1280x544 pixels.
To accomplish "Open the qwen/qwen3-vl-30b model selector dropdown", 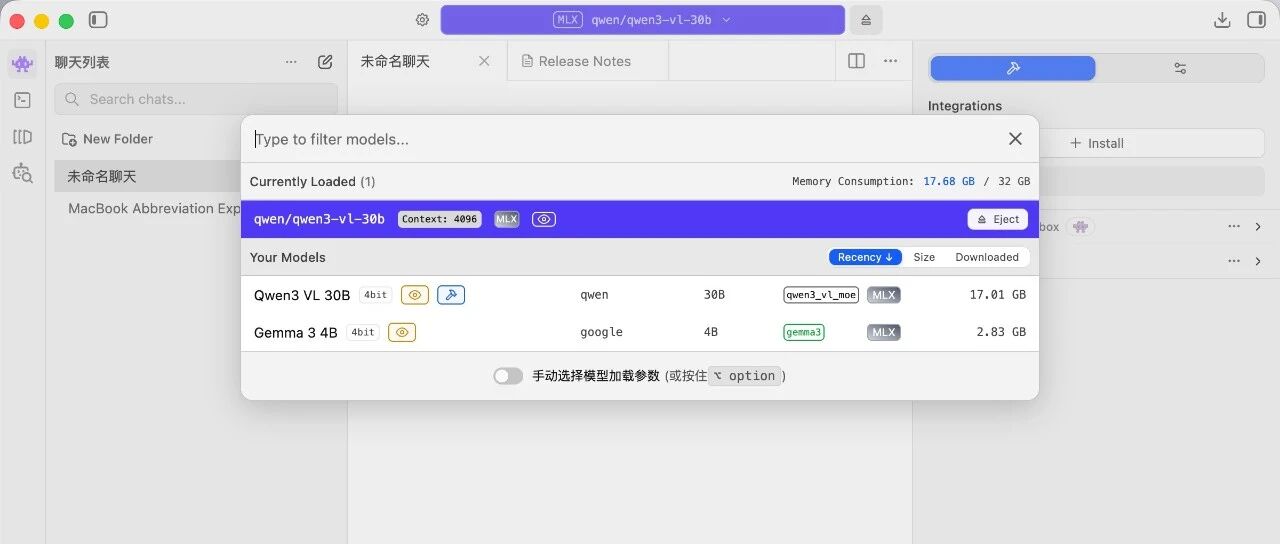I will pyautogui.click(x=643, y=20).
